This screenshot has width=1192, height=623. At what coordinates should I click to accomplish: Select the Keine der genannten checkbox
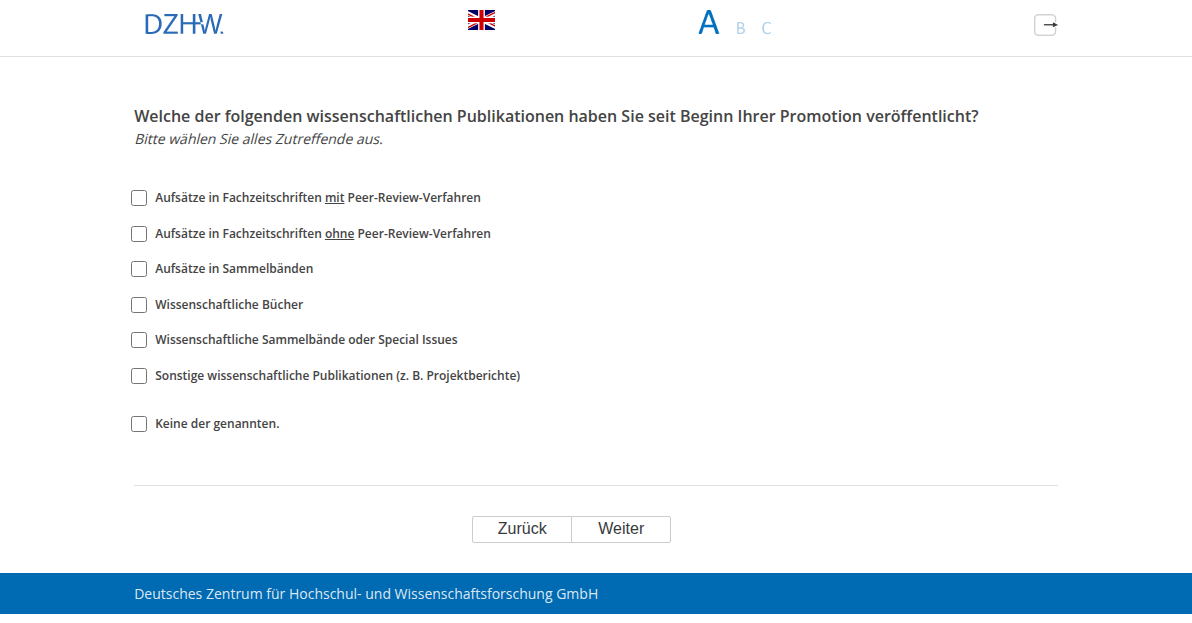[x=139, y=424]
